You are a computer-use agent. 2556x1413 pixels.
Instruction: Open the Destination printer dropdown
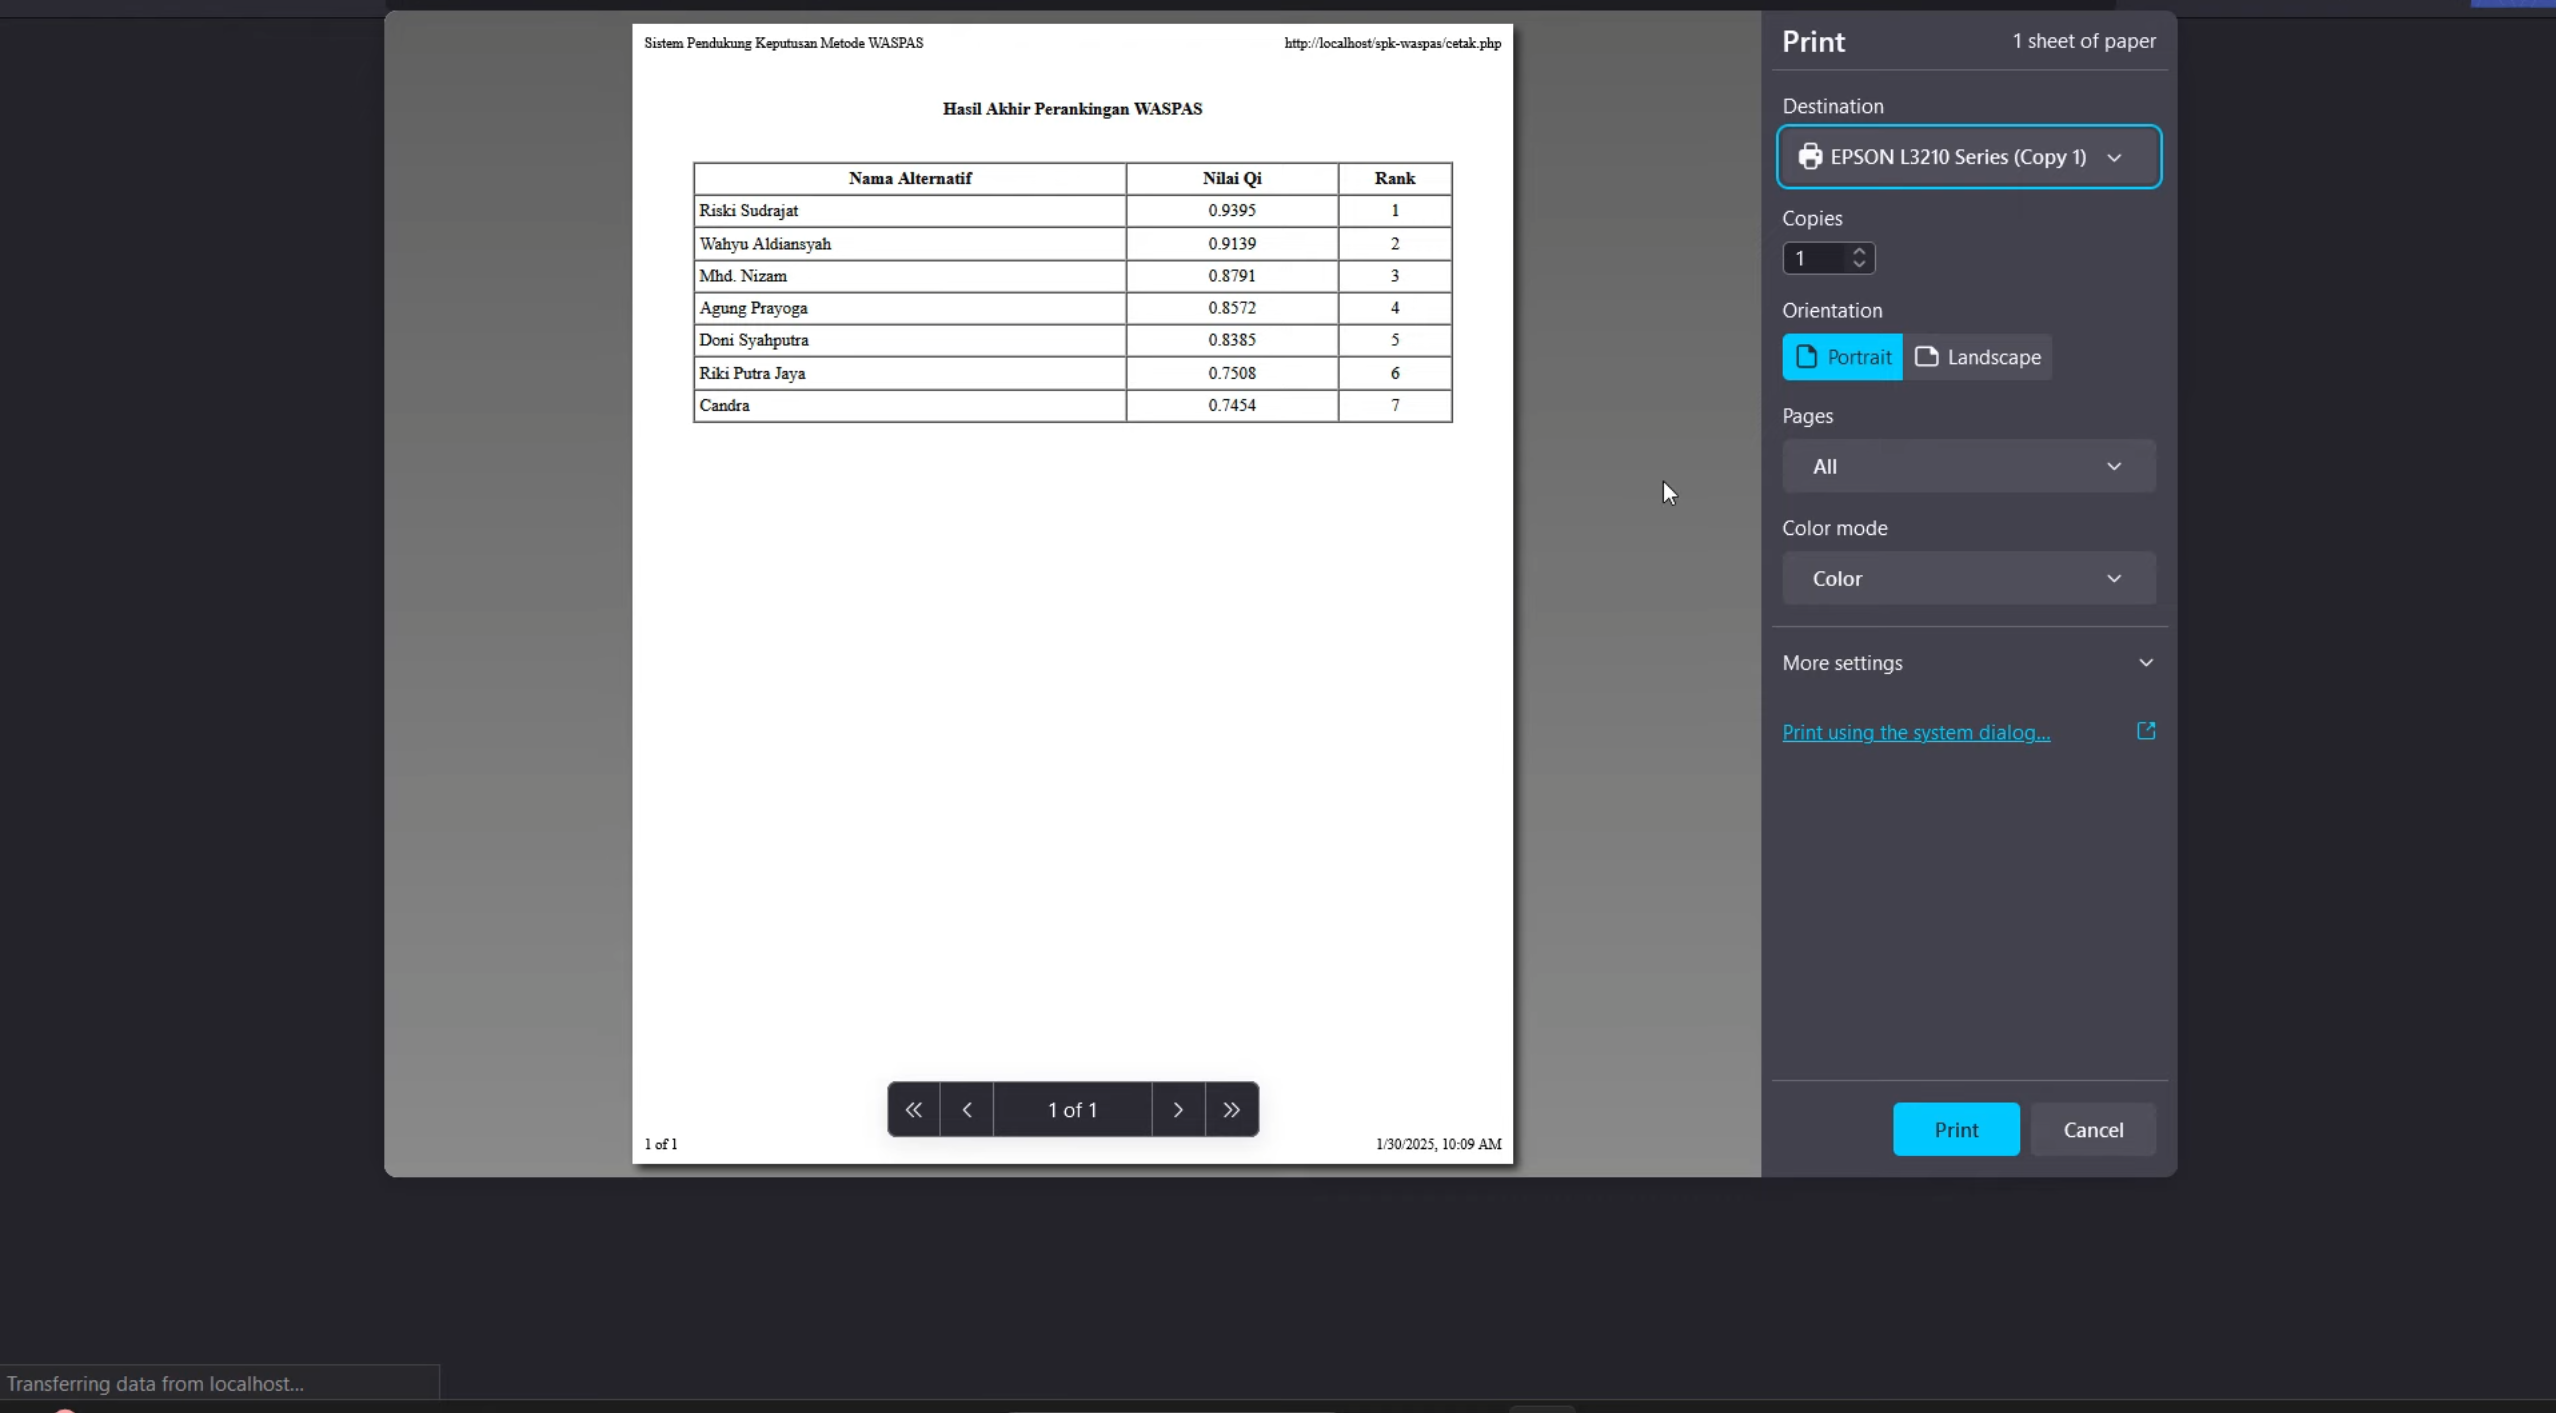1968,157
